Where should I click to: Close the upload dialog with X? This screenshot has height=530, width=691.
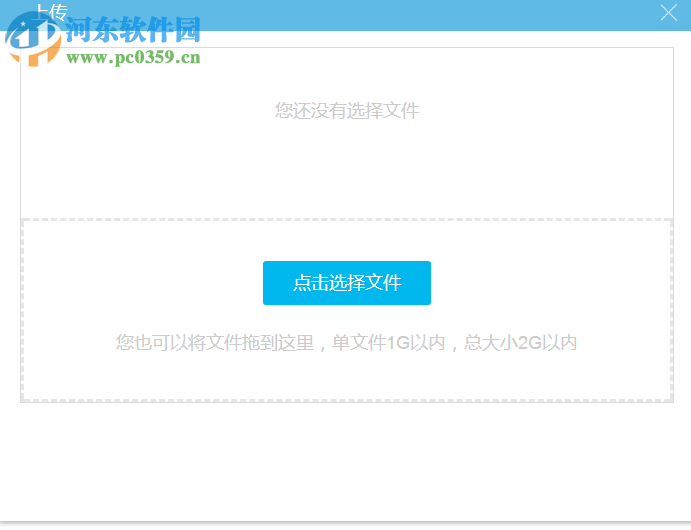click(x=669, y=13)
